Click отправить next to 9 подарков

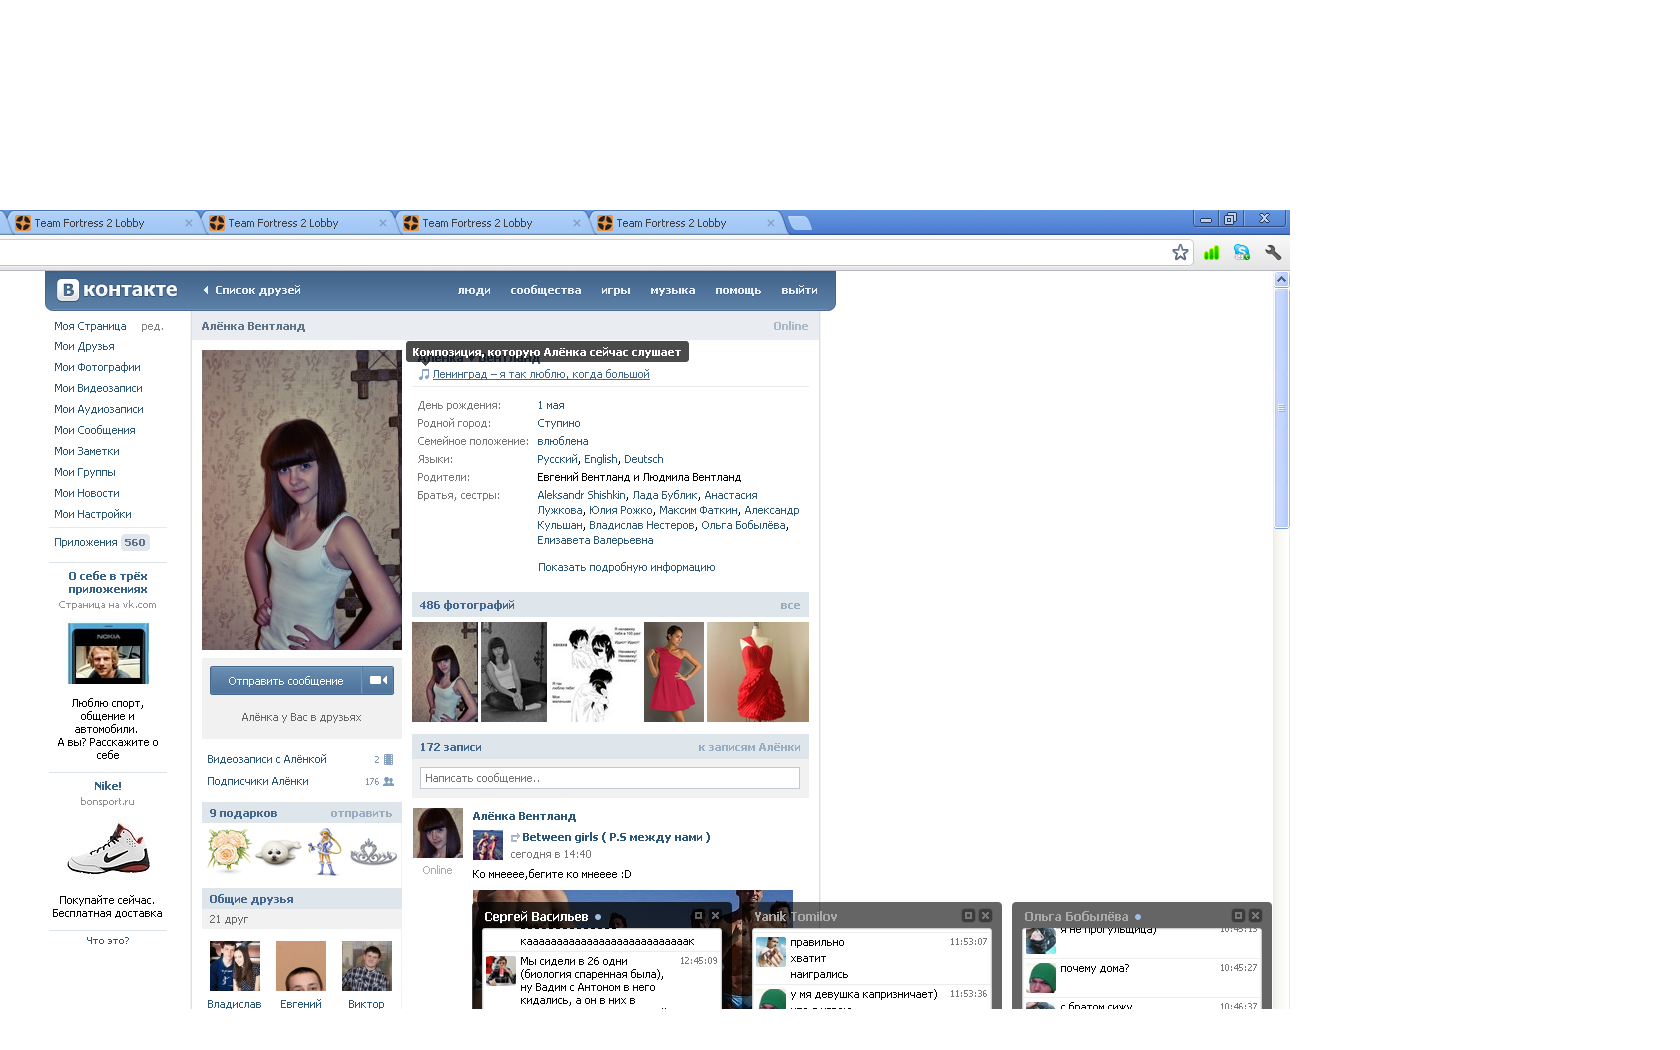coord(361,813)
